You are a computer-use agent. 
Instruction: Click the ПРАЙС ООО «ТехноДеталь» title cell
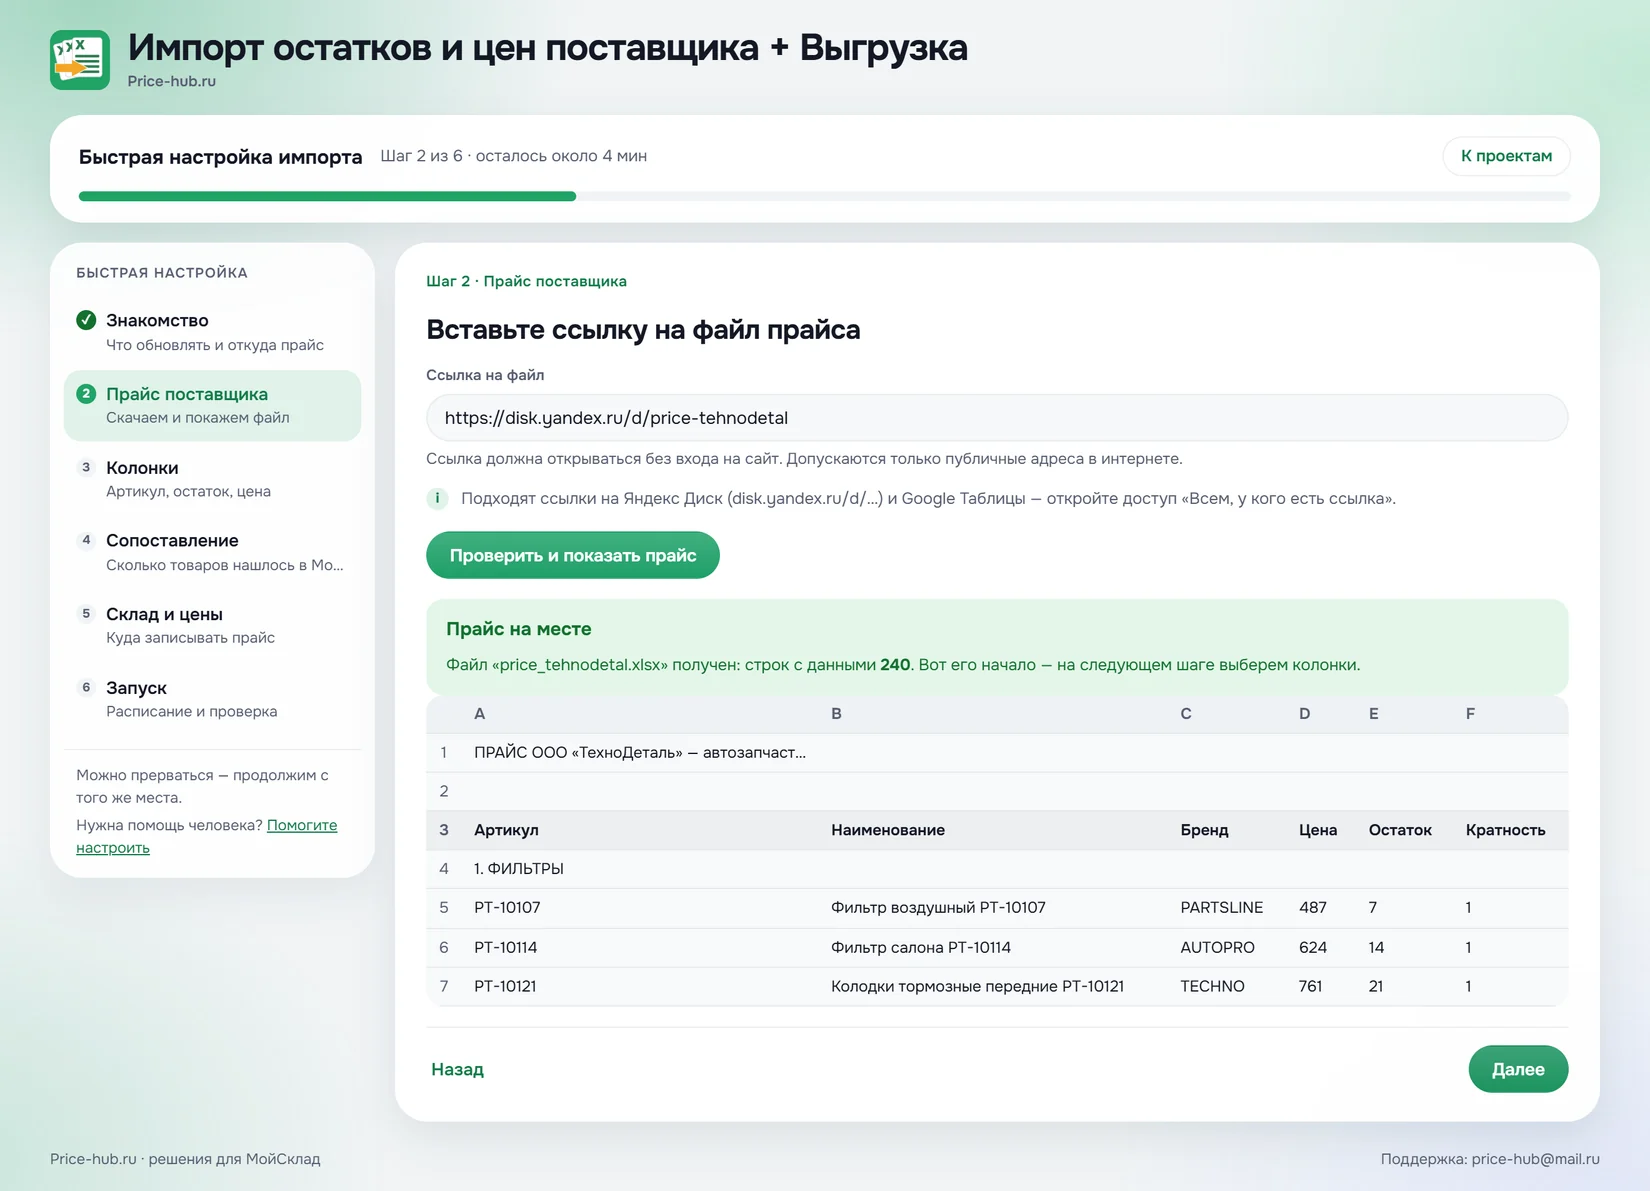coord(640,752)
